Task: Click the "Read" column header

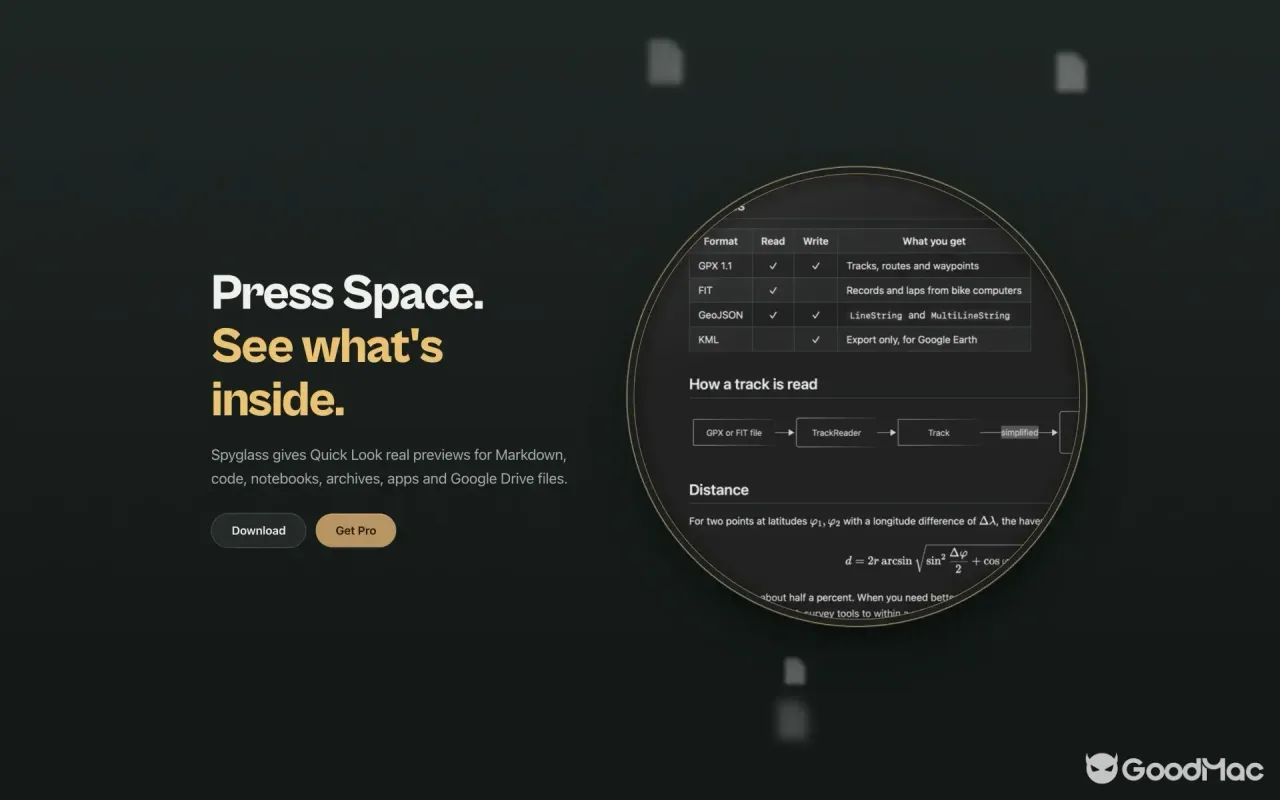Action: pos(773,241)
